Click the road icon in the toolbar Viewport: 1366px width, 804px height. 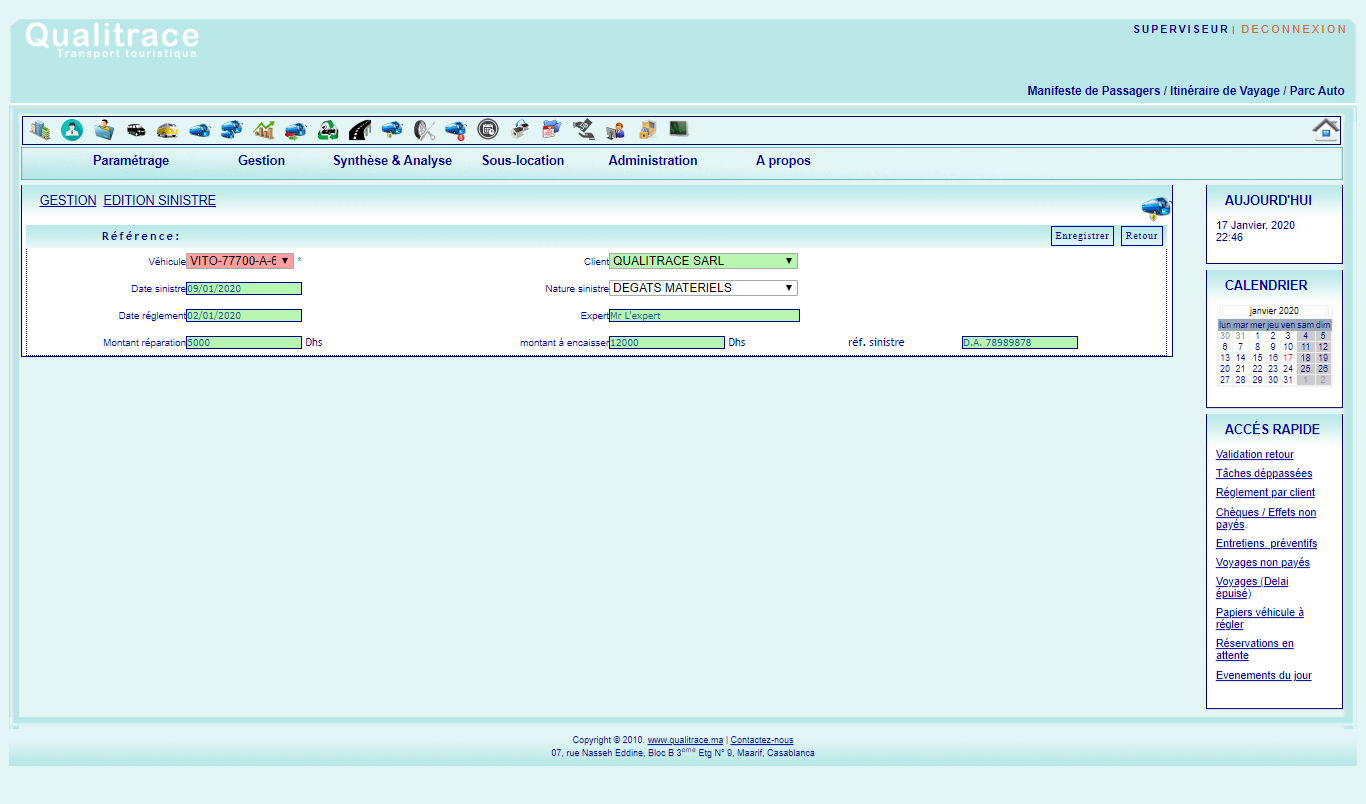tap(360, 130)
